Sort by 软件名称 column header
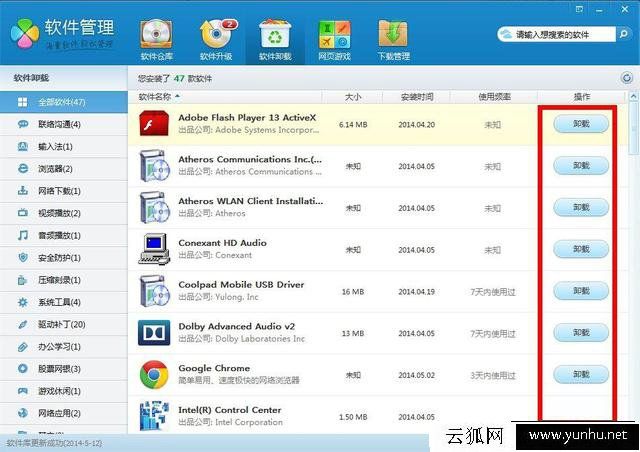The image size is (640, 452). coord(225,97)
